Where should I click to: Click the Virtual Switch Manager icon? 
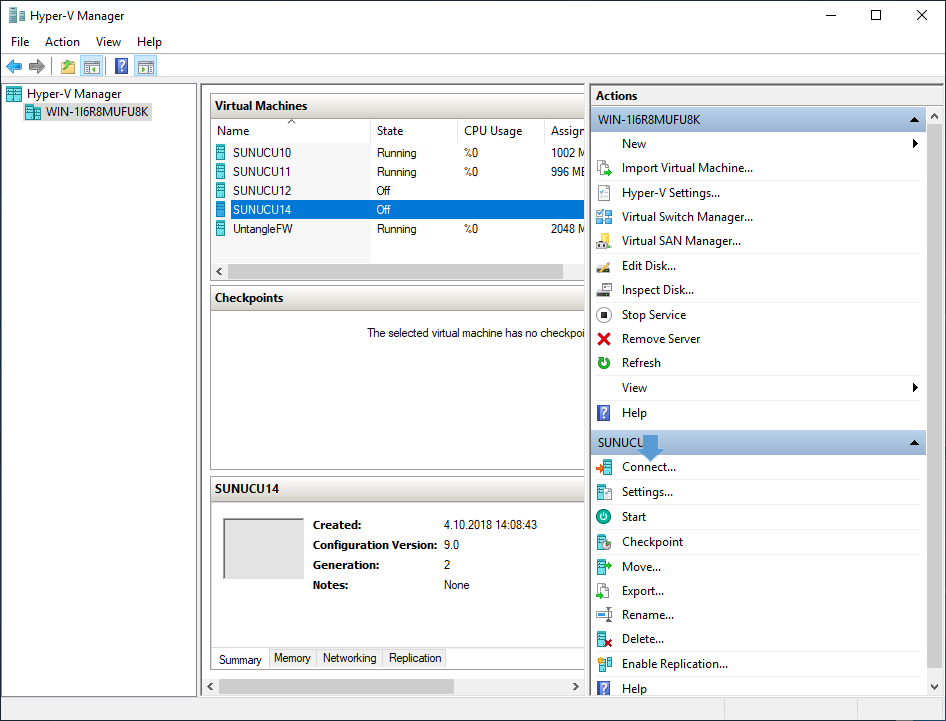(x=604, y=217)
